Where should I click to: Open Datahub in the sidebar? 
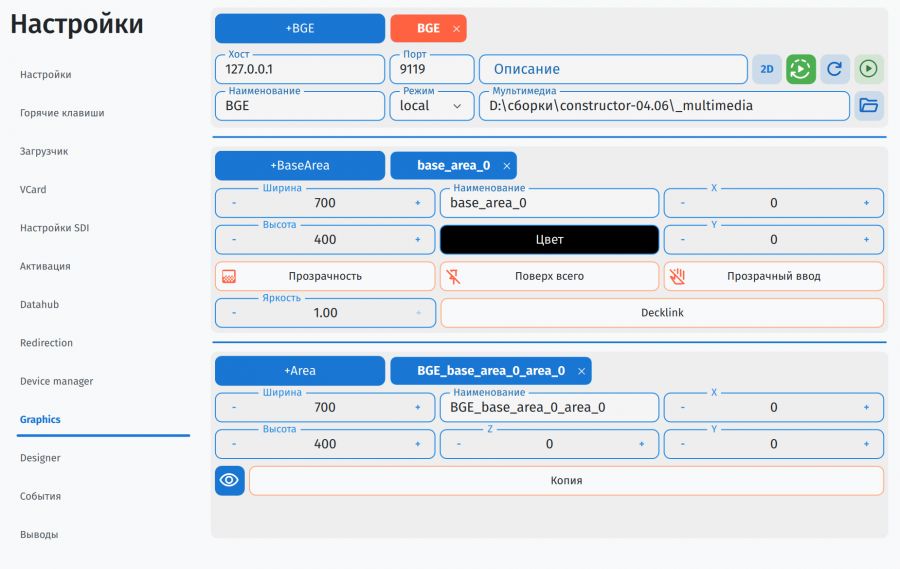pyautogui.click(x=40, y=304)
